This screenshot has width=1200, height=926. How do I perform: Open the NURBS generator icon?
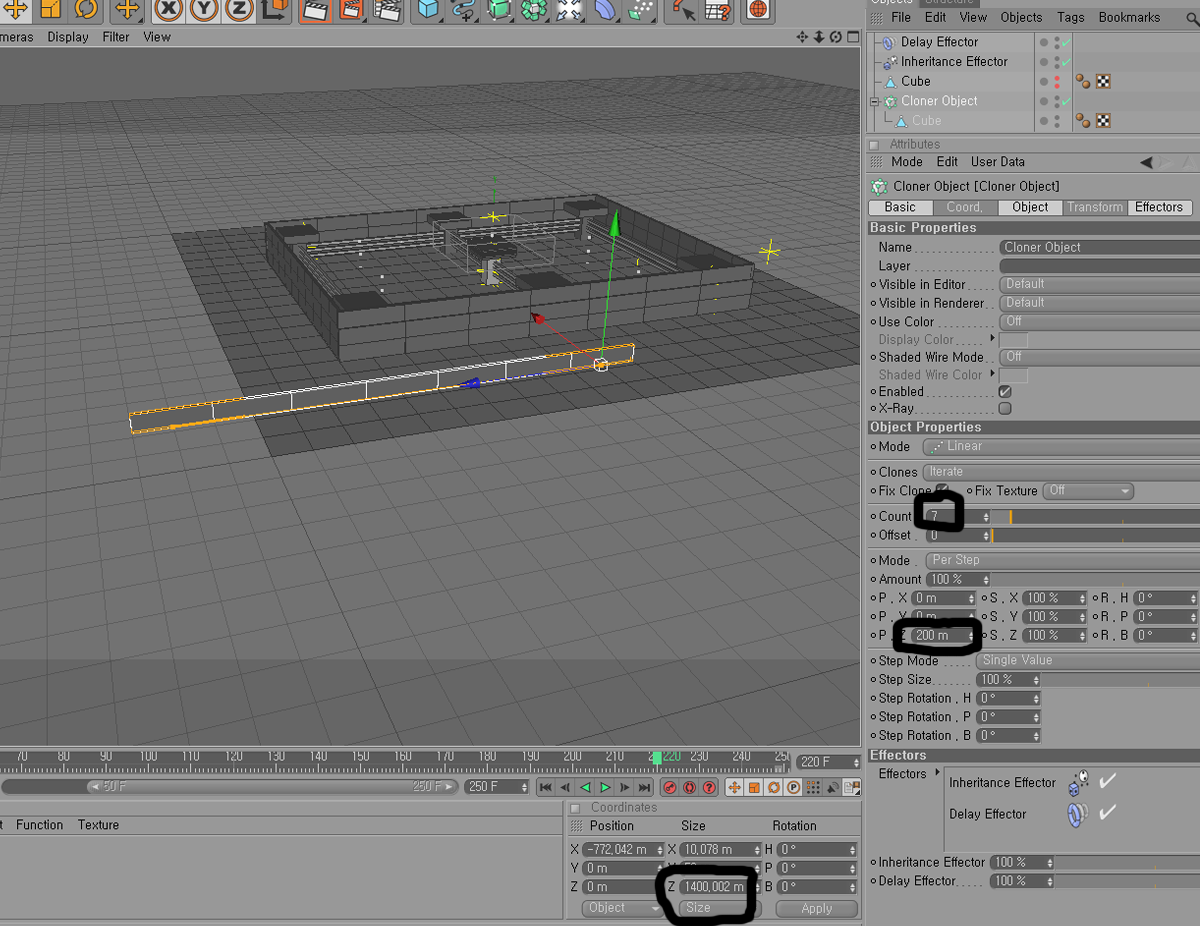coord(498,10)
